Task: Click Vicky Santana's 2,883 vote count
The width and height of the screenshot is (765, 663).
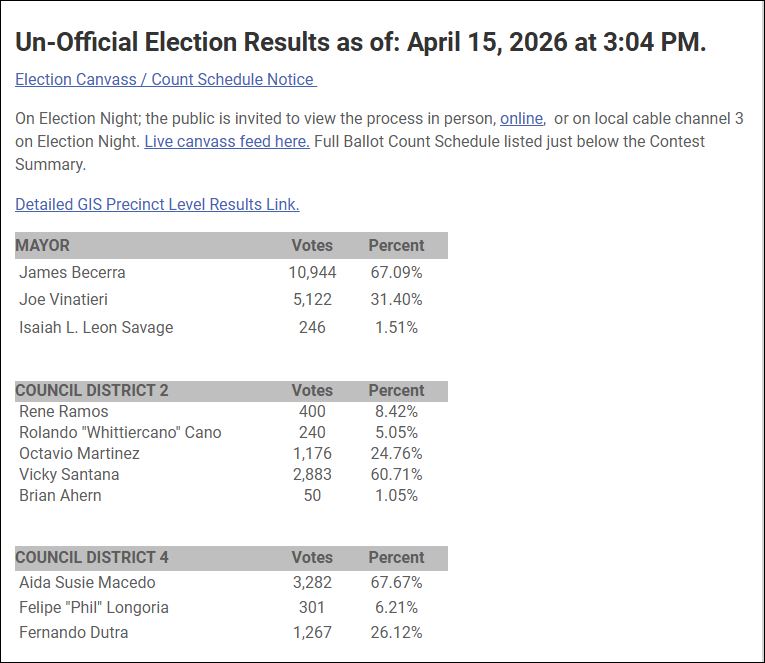Action: click(312, 474)
